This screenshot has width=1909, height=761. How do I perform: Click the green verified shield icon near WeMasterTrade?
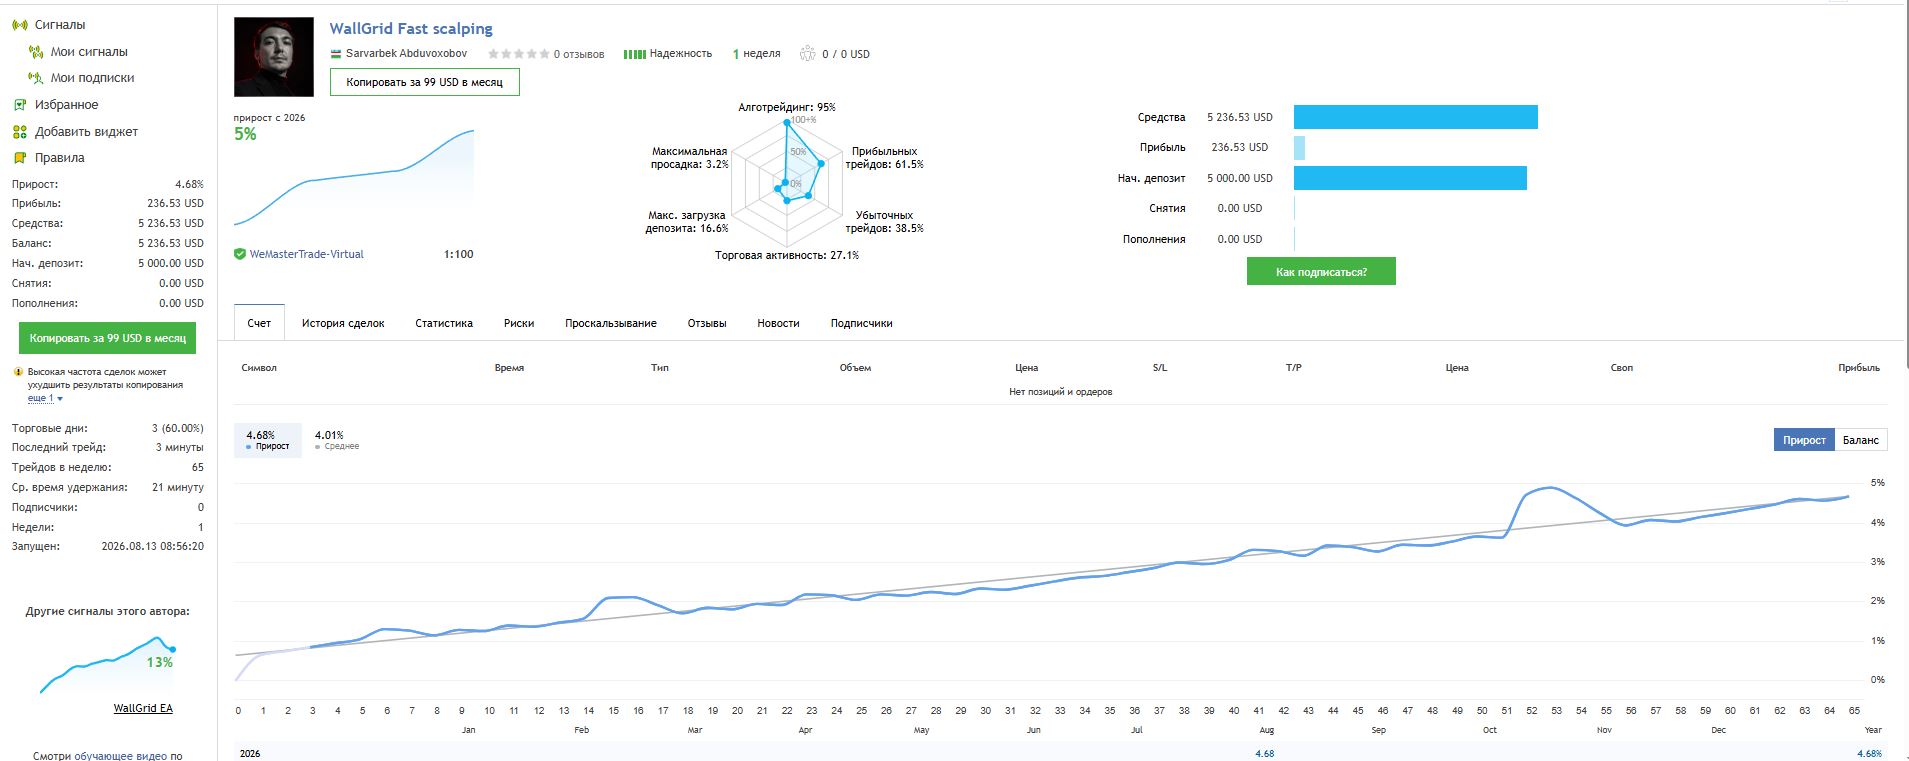pos(240,254)
